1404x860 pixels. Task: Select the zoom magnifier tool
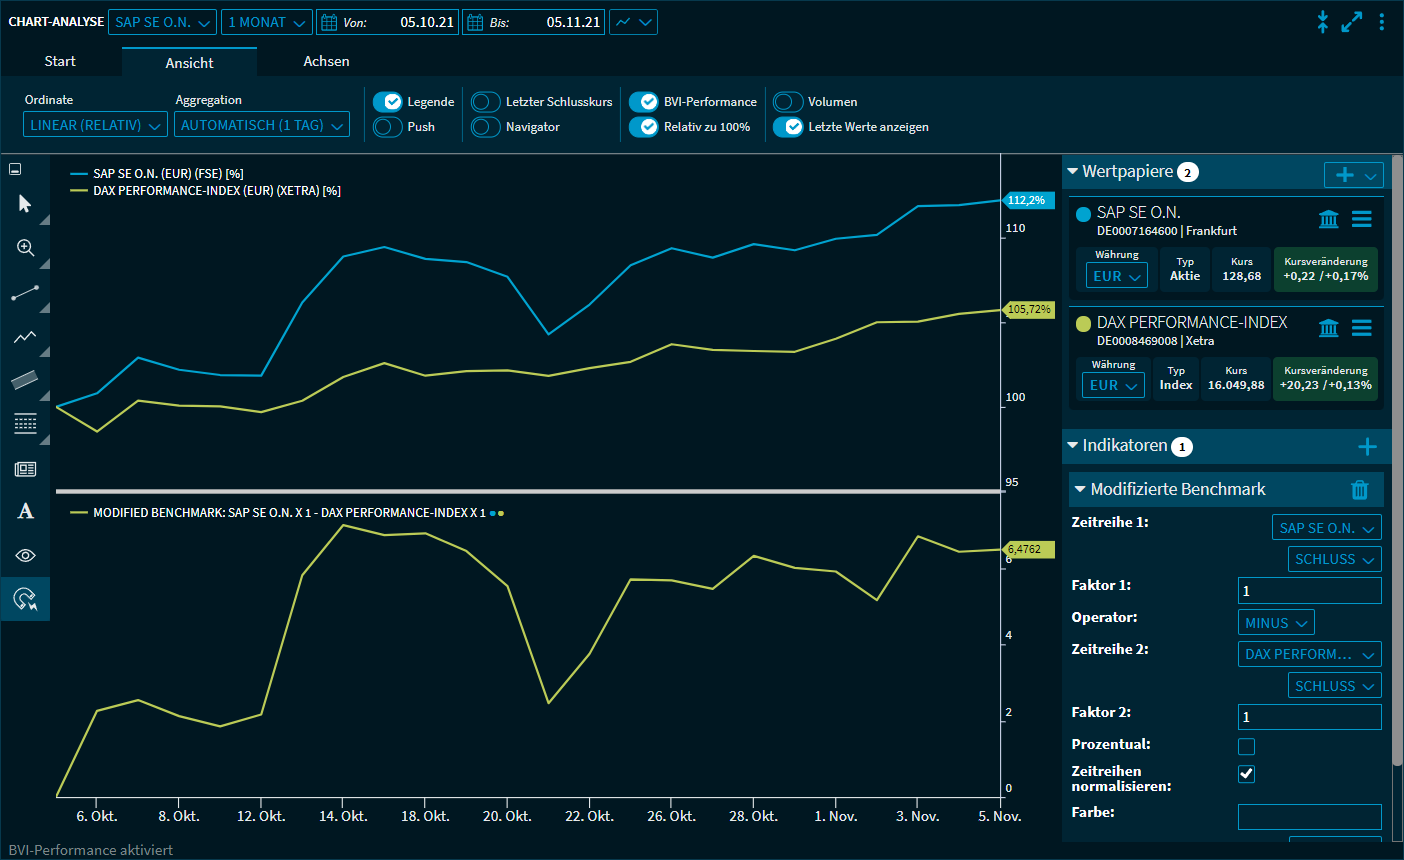[x=25, y=248]
